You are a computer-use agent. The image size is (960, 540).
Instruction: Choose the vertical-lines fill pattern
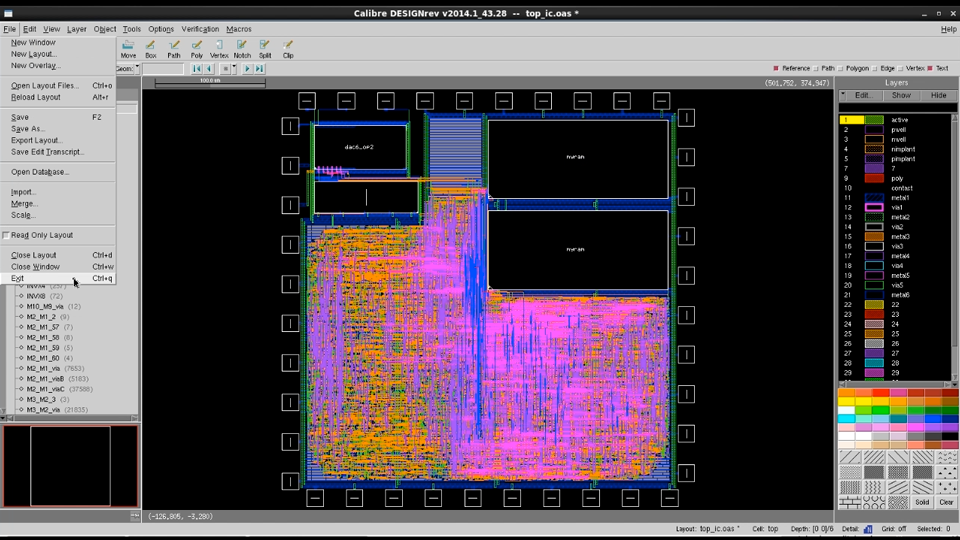850,487
